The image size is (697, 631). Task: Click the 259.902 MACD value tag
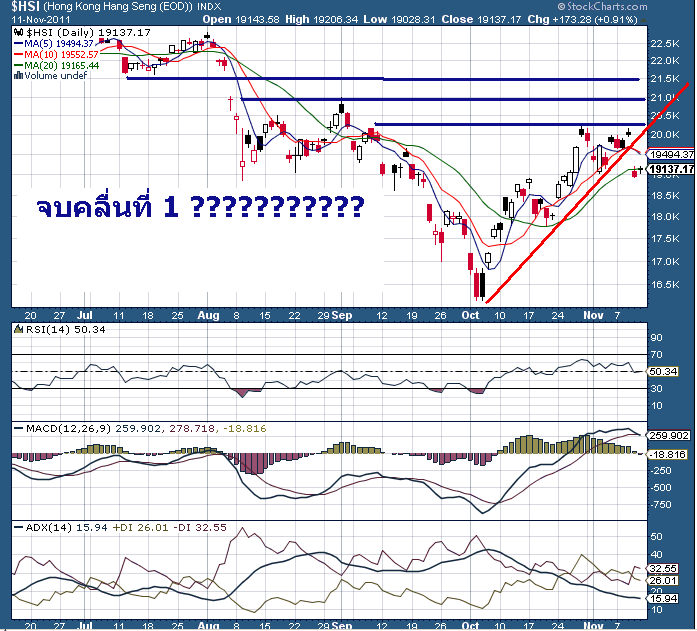click(668, 436)
